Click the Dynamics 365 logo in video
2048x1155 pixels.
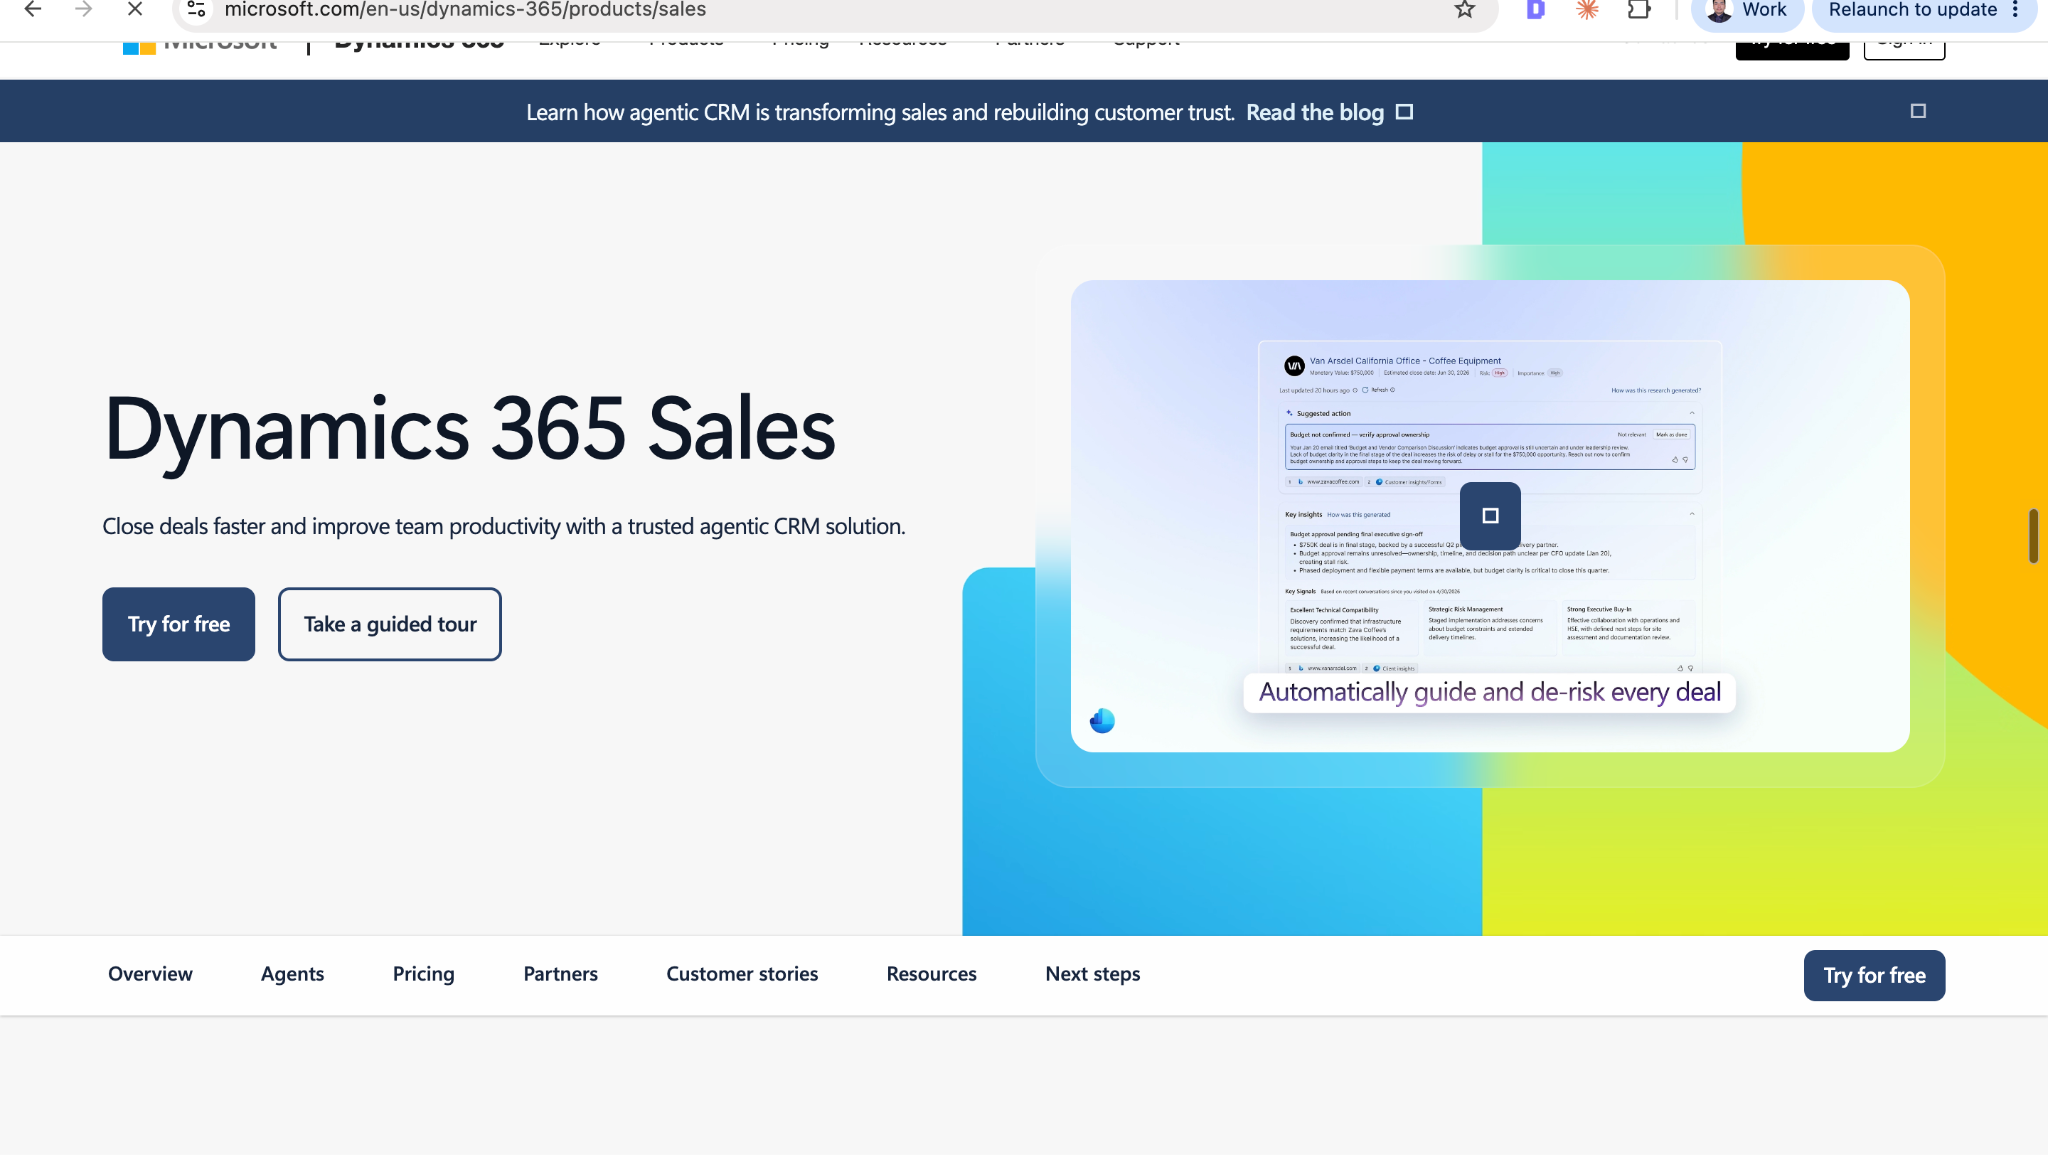1102,721
